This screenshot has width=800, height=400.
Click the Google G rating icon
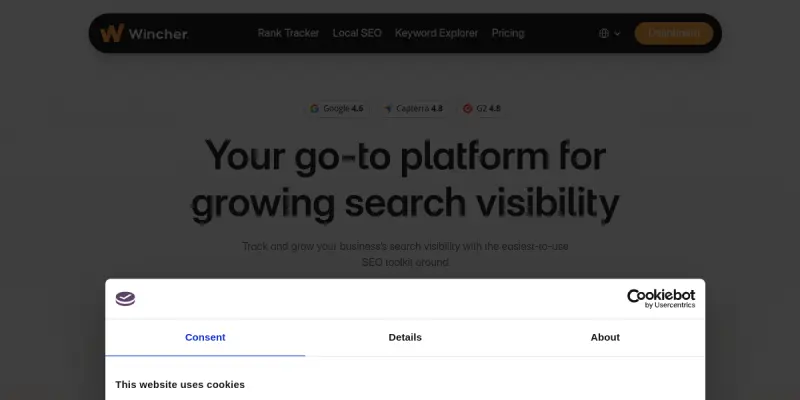click(314, 109)
